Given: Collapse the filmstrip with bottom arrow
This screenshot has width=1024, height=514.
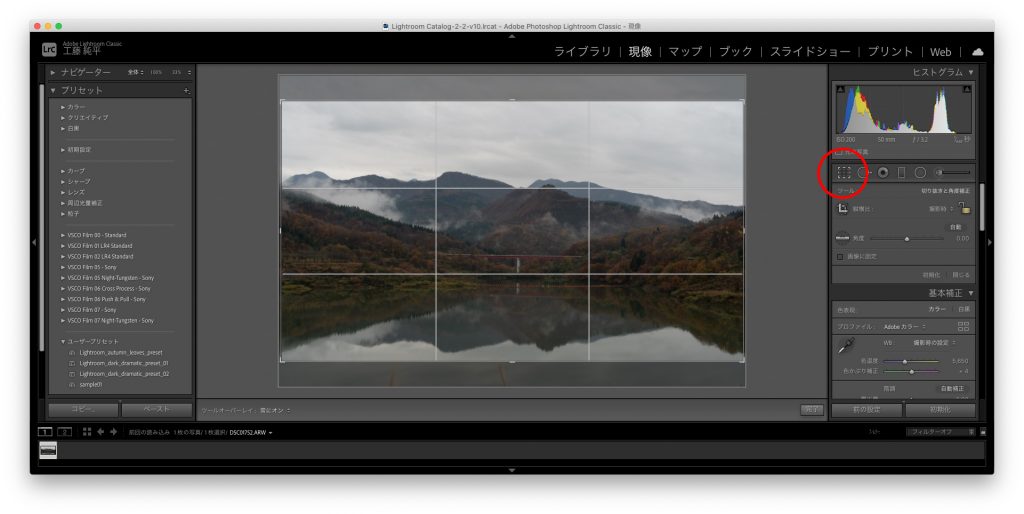Looking at the screenshot, I should 512,470.
